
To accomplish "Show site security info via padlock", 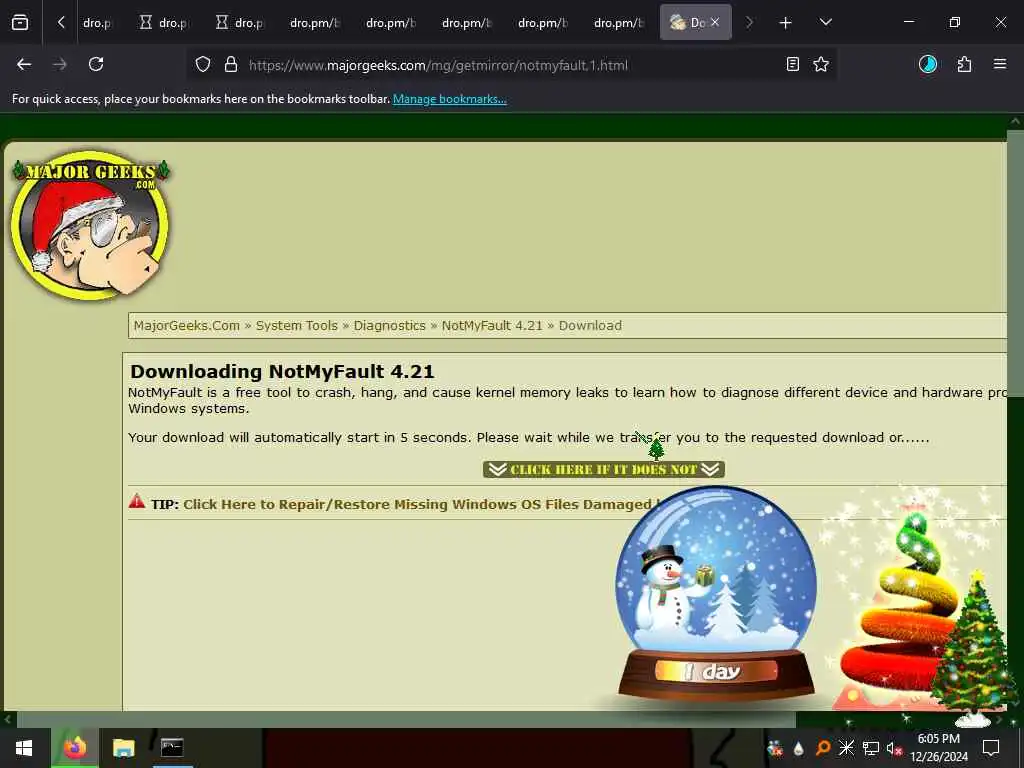I will [x=231, y=65].
